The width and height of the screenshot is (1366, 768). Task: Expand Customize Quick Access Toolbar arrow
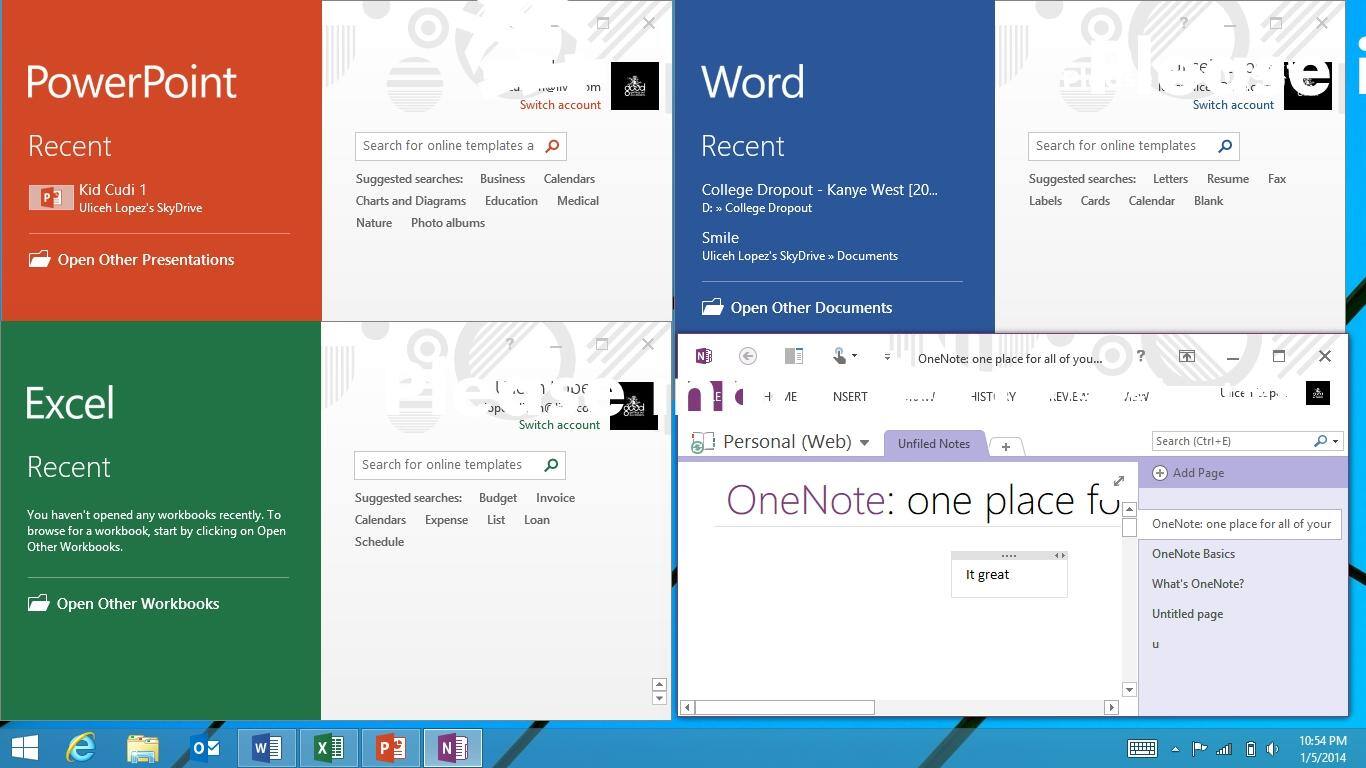point(887,356)
